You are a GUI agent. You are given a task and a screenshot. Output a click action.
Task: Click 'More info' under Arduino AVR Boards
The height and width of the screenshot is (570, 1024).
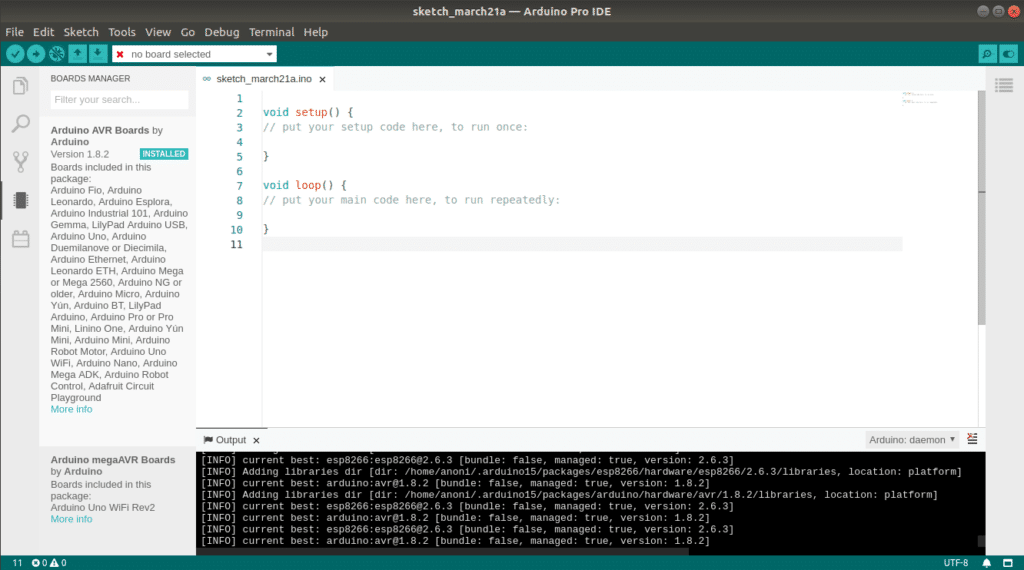point(71,409)
